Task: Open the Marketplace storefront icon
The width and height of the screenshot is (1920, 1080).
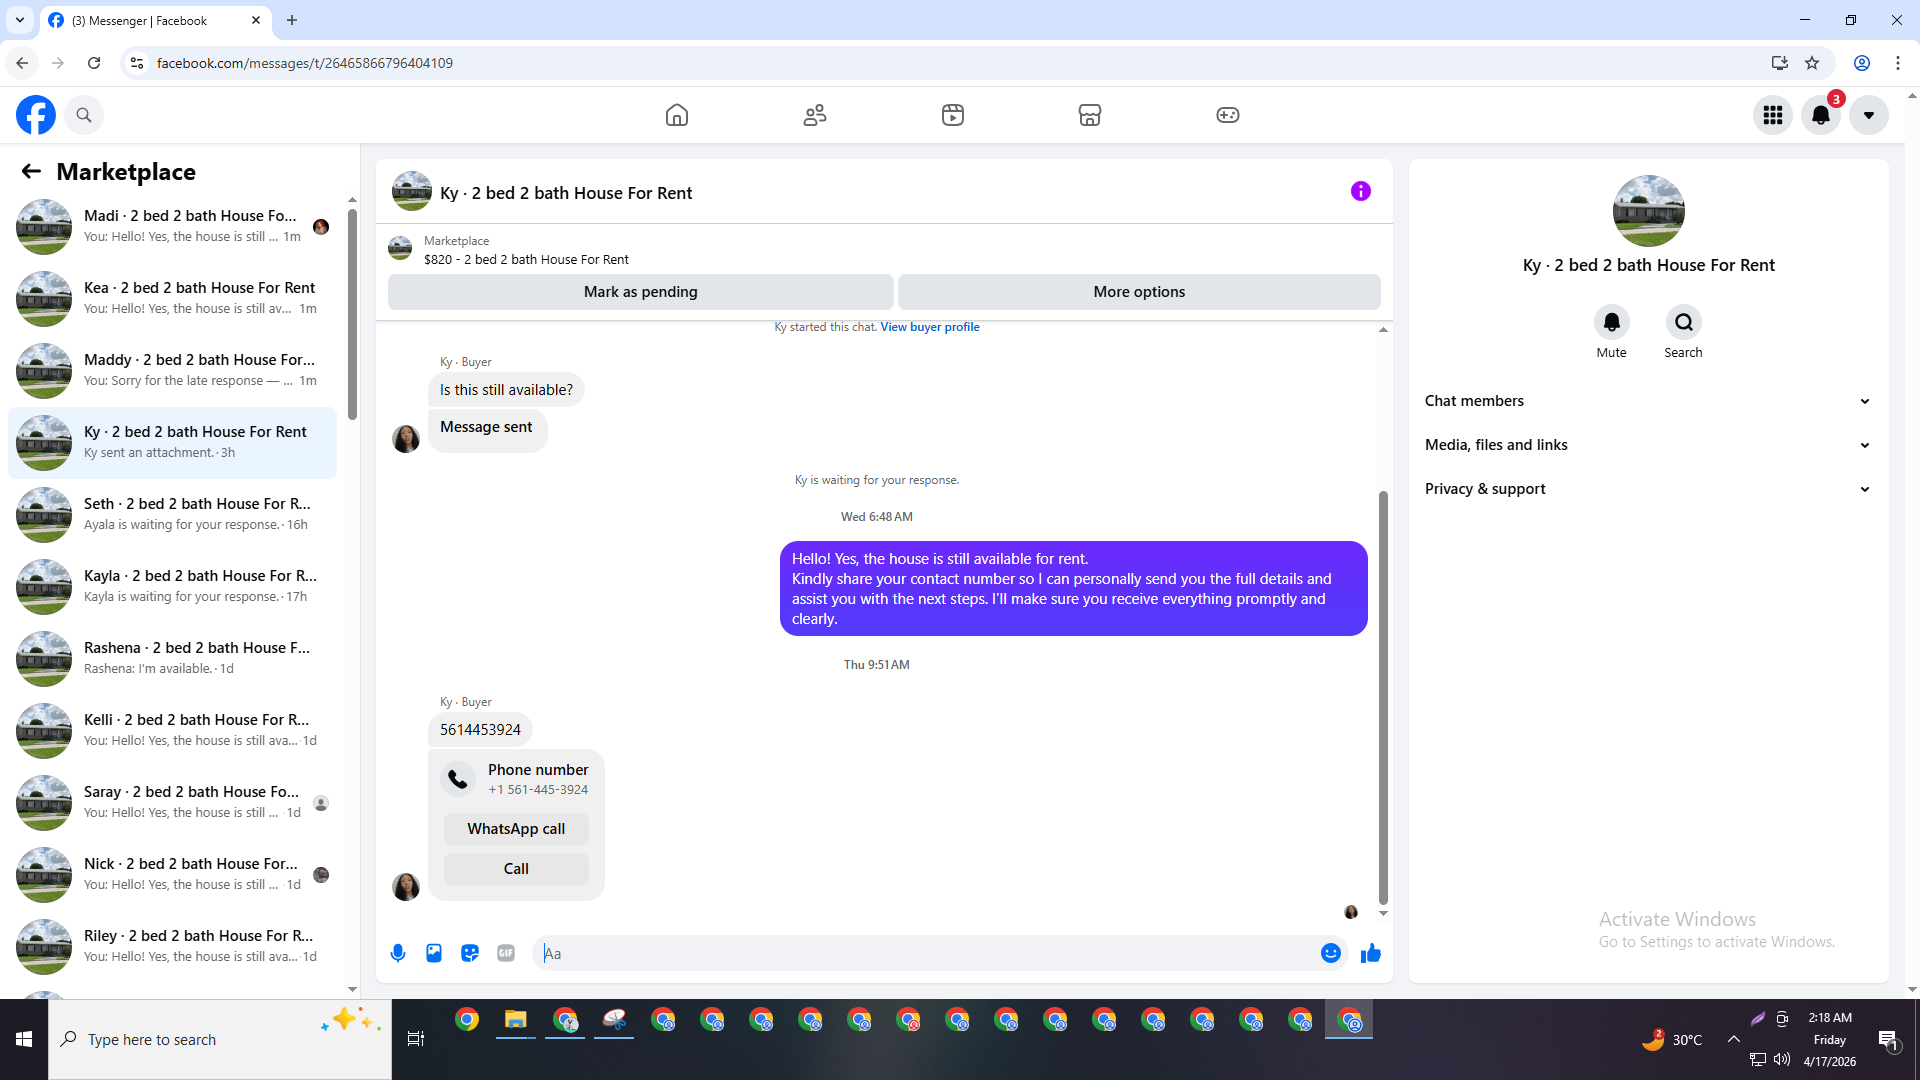Action: [x=1090, y=115]
